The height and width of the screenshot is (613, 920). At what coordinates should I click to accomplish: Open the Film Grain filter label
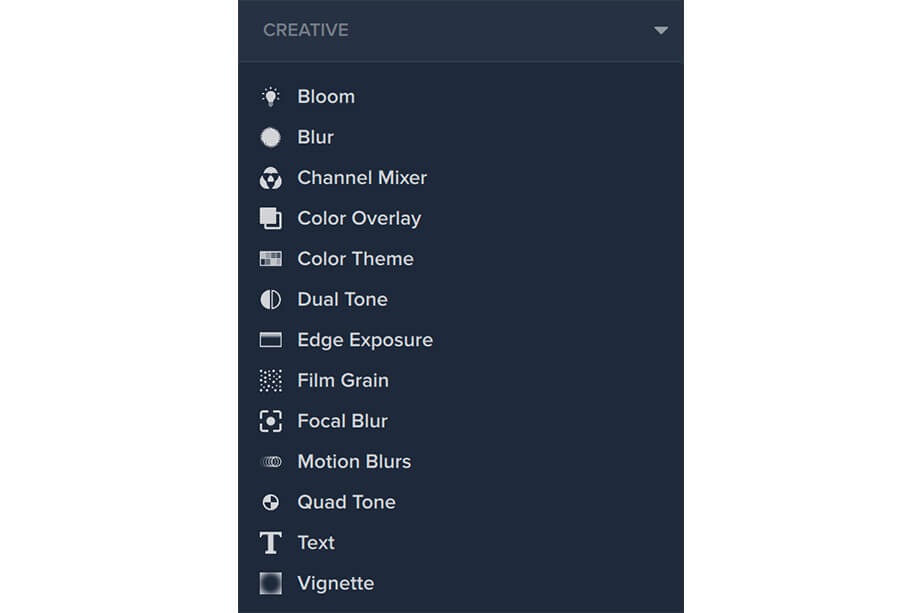tap(343, 381)
